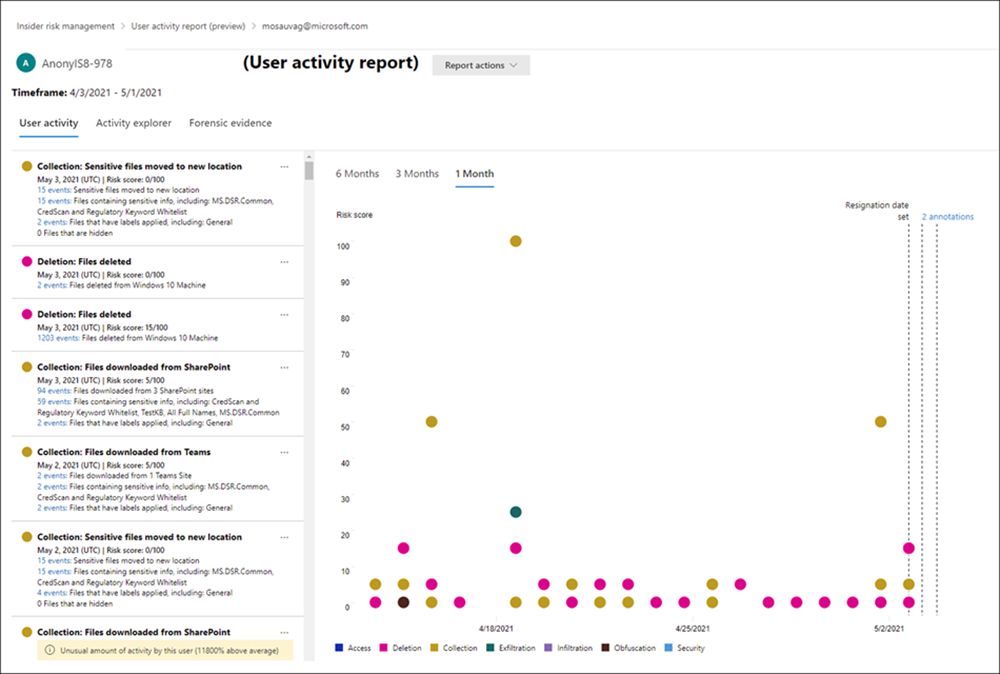Toggle the Deletion series in the chart legend
This screenshot has height=674, width=1000.
404,647
